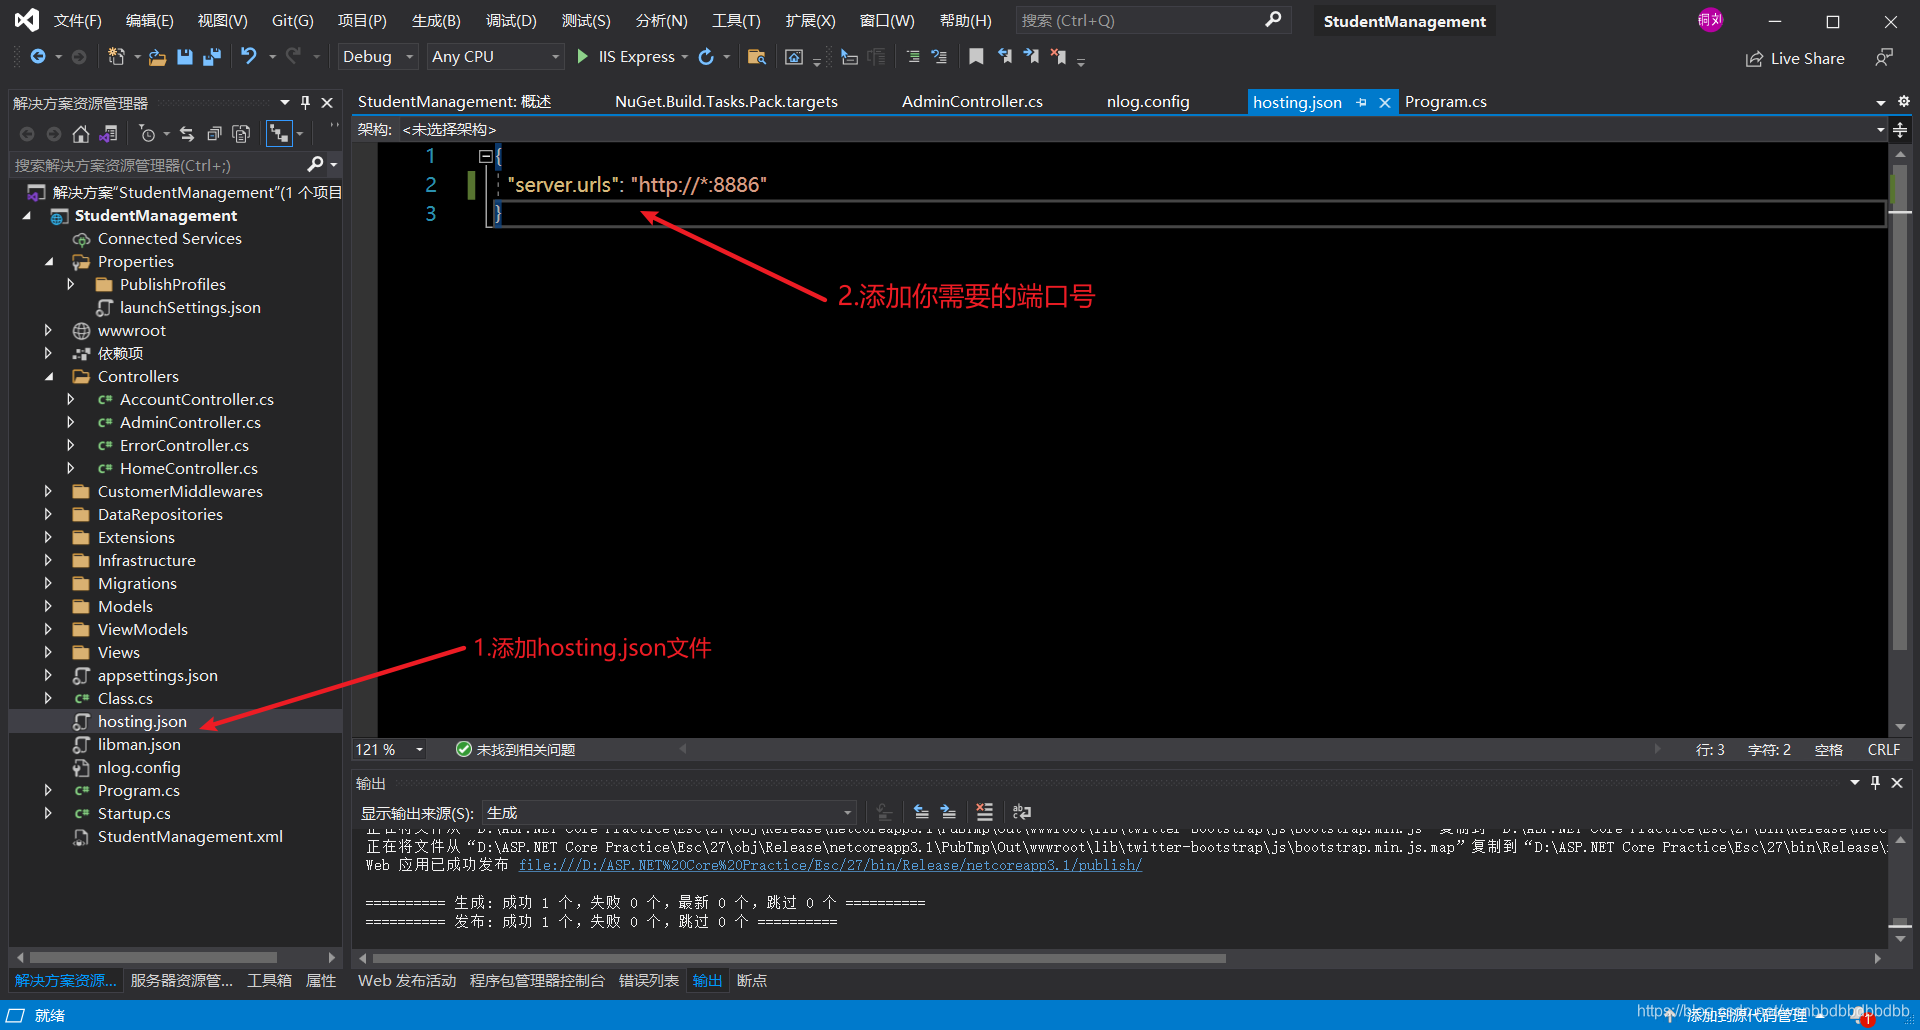Open the Any CPU platform dropdown

tap(495, 57)
